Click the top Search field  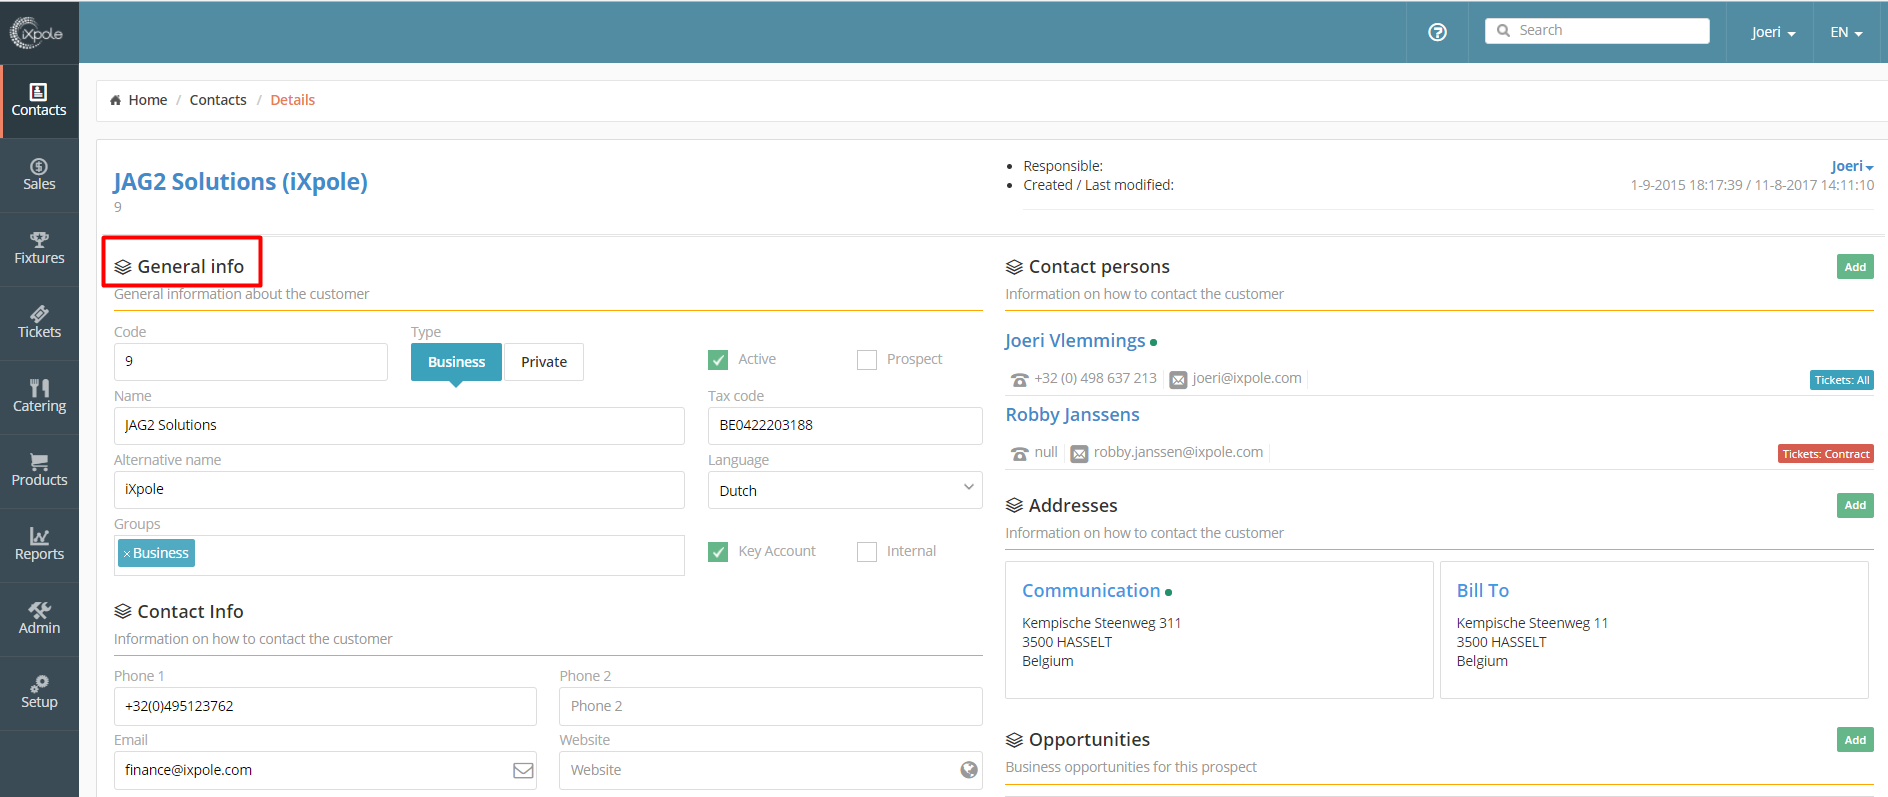pyautogui.click(x=1597, y=31)
